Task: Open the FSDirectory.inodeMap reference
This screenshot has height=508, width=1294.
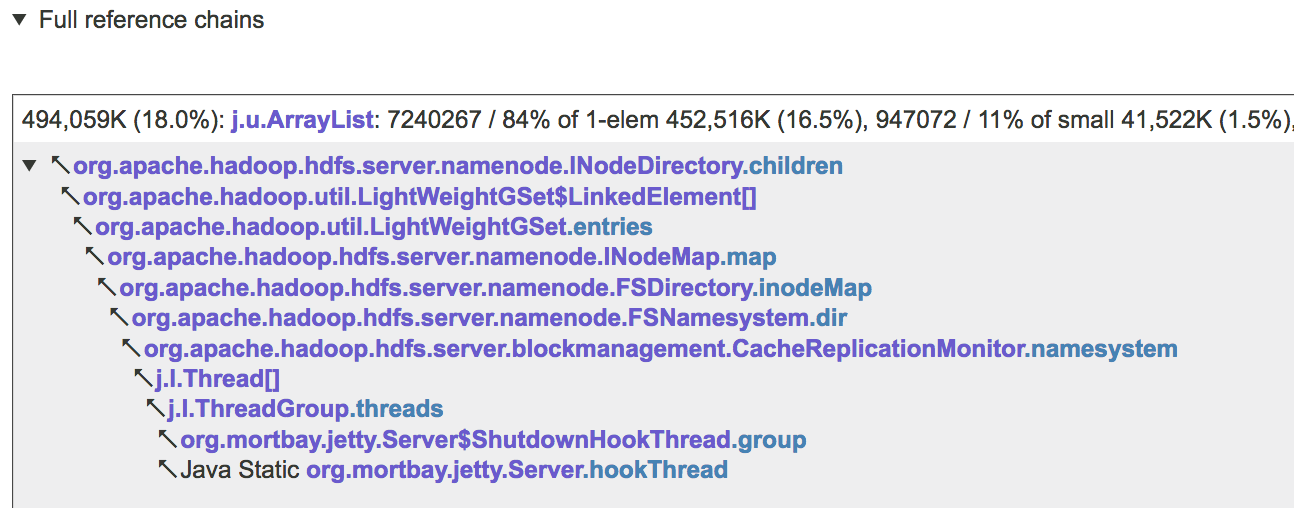Action: point(495,289)
